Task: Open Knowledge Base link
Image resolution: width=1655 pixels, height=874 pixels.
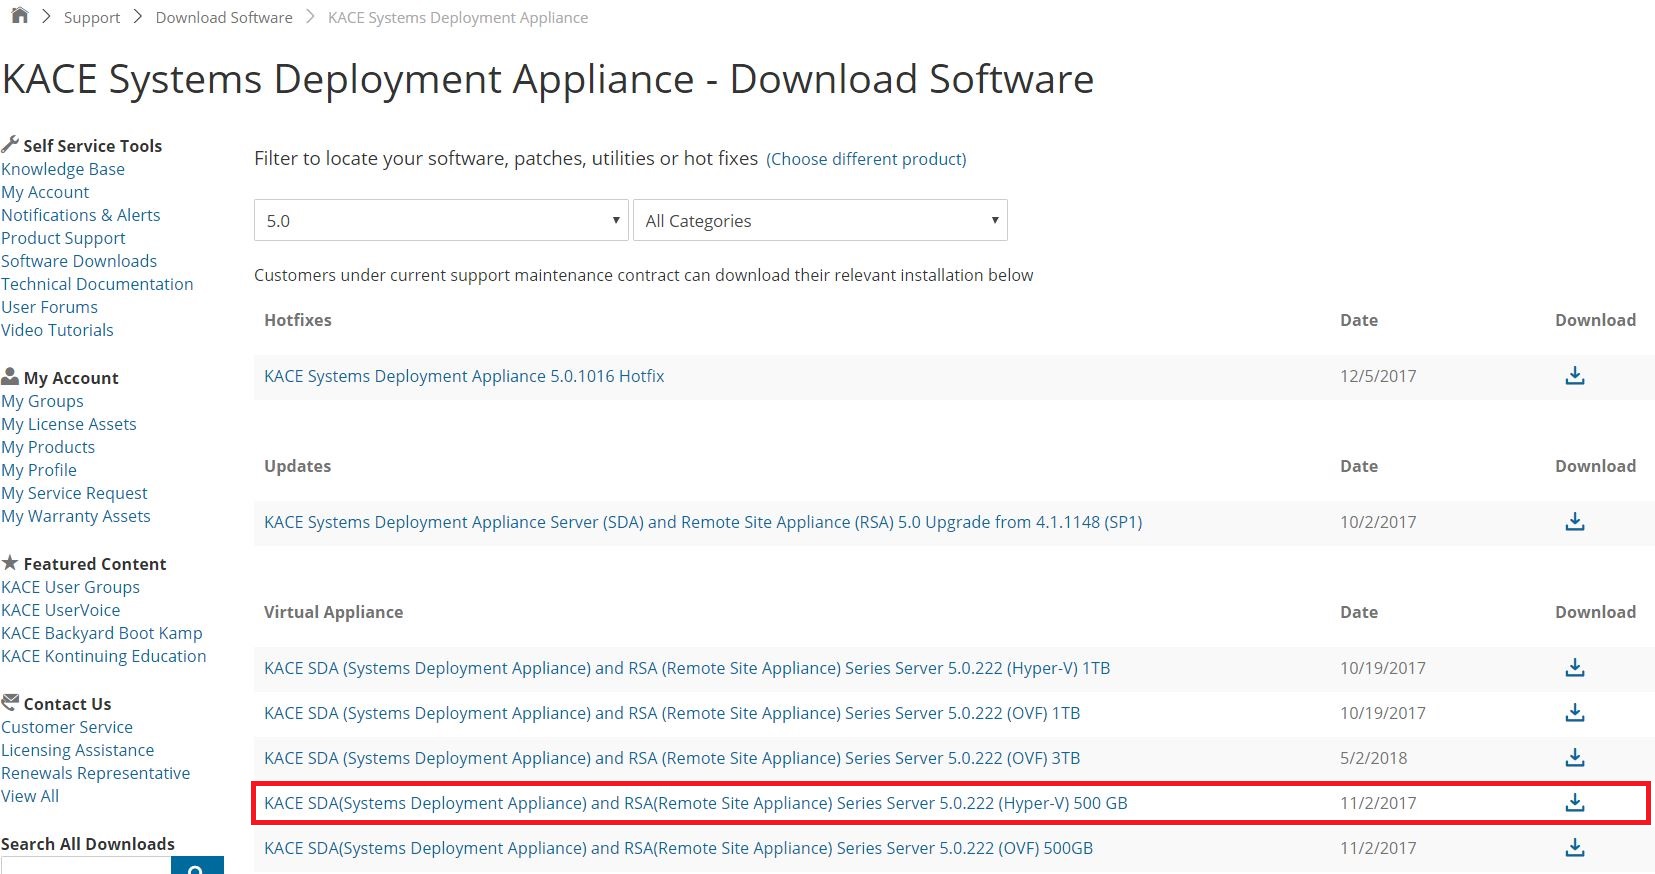Action: (x=63, y=169)
